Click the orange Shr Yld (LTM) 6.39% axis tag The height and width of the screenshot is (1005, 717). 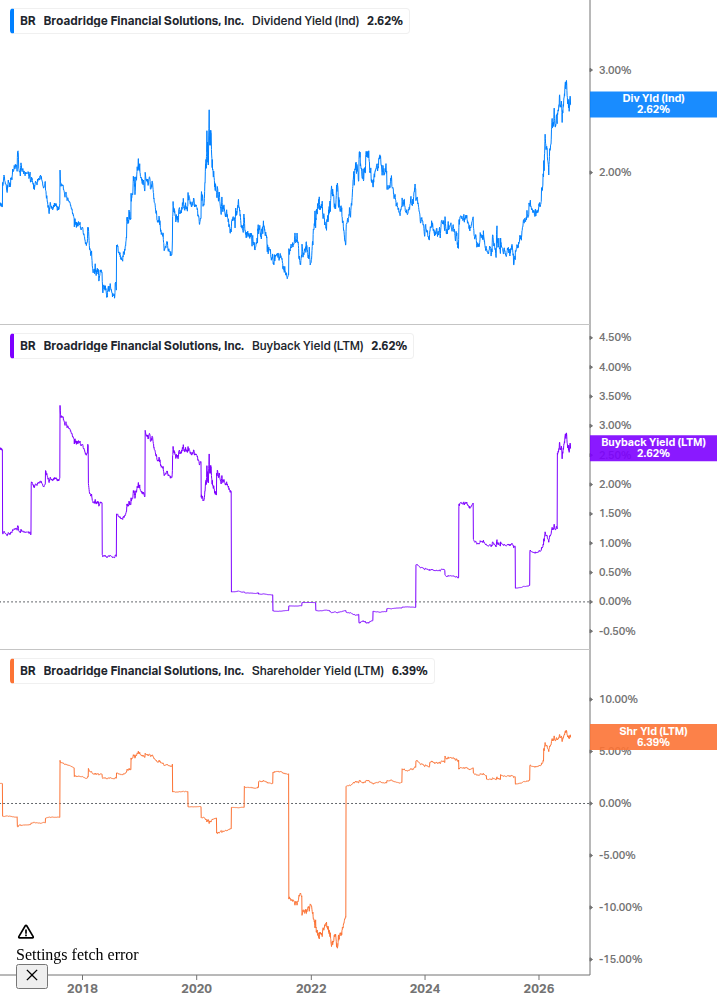click(x=653, y=737)
